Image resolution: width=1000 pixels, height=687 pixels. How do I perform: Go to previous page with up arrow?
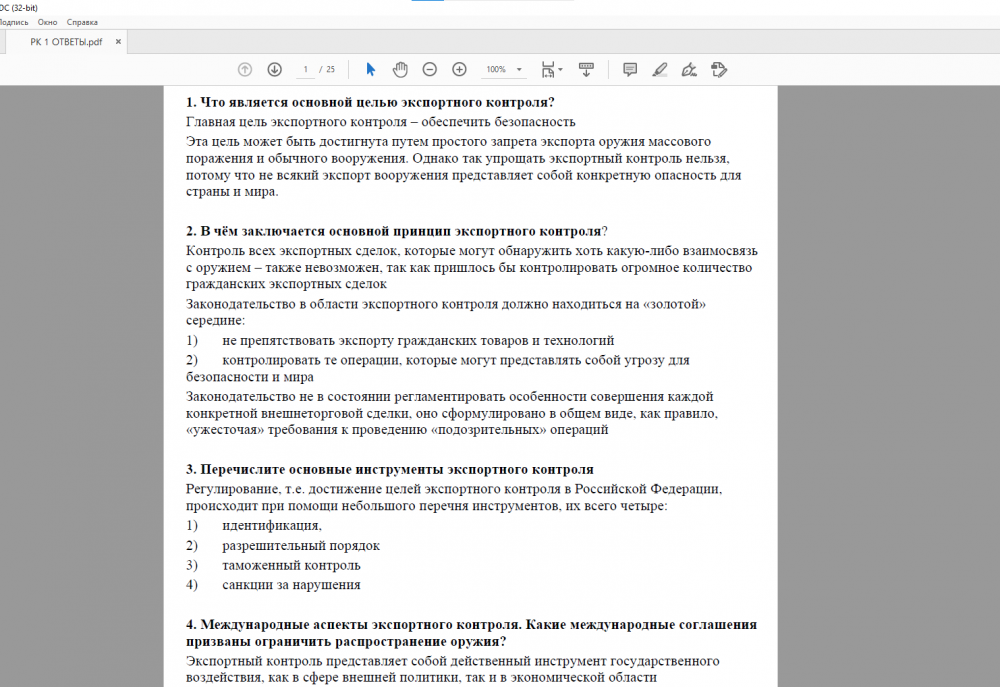[245, 69]
